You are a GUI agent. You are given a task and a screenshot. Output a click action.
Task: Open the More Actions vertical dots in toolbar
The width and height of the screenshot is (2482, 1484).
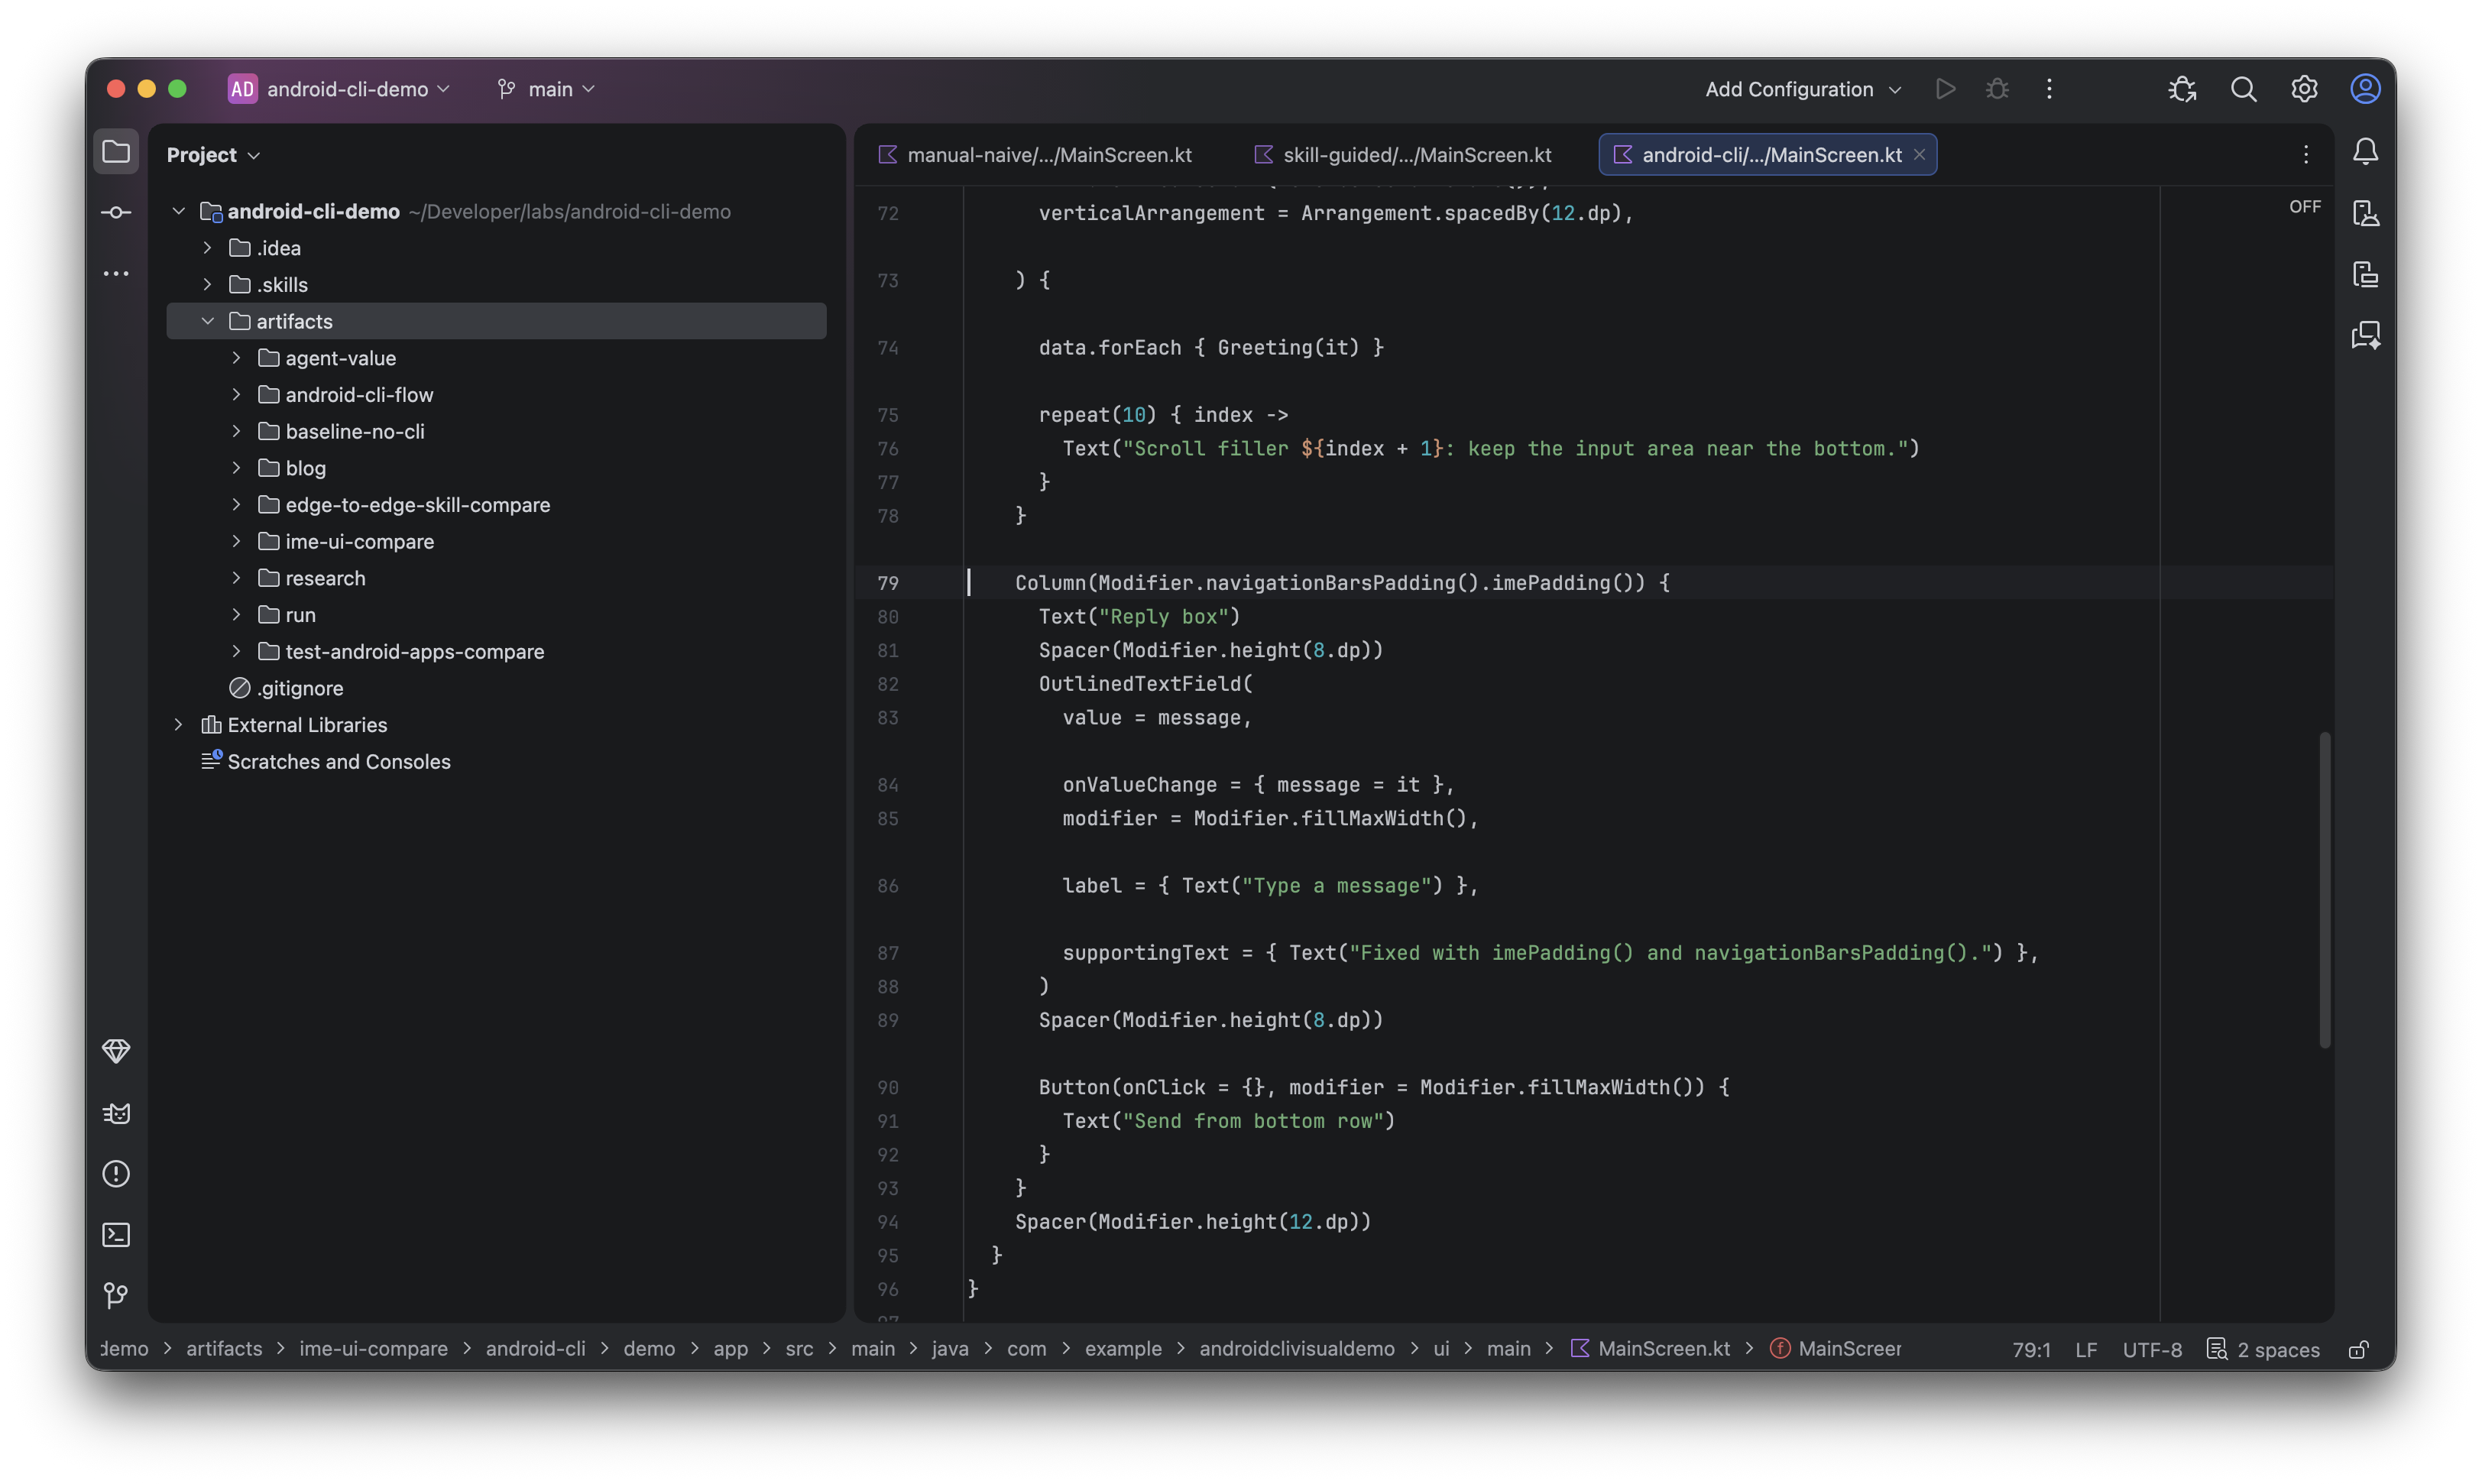tap(2049, 89)
